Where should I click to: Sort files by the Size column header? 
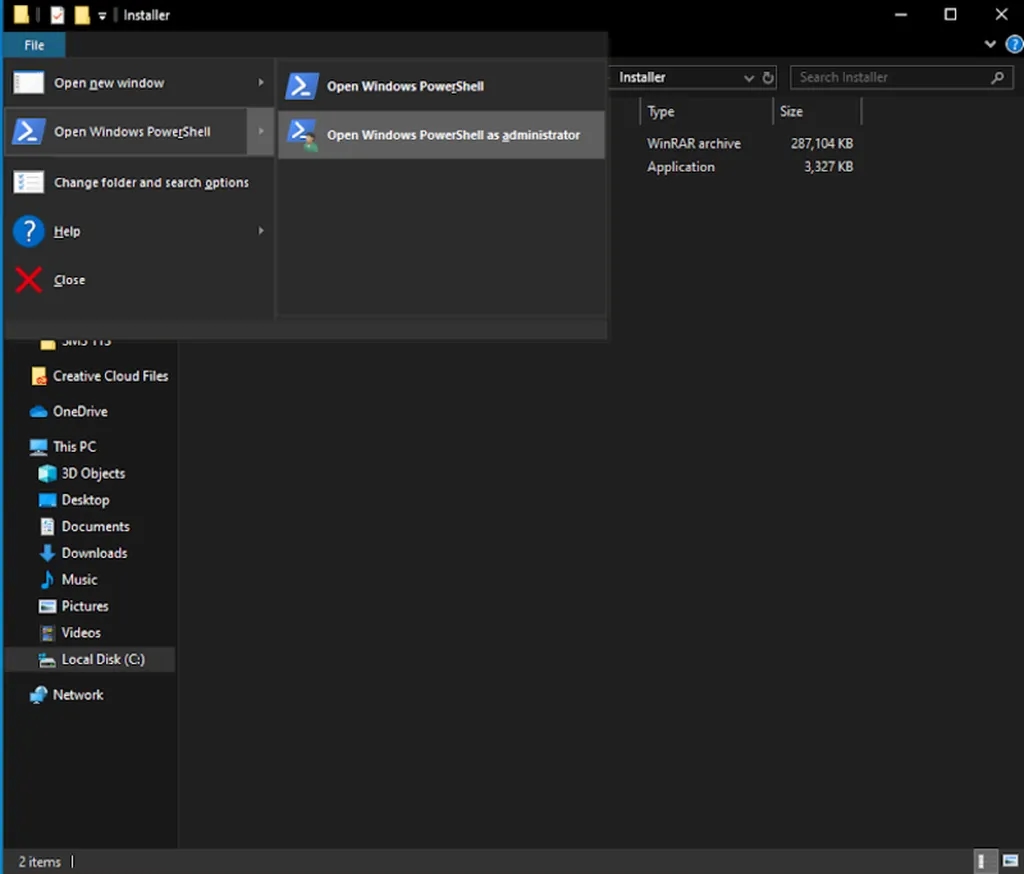(x=792, y=112)
